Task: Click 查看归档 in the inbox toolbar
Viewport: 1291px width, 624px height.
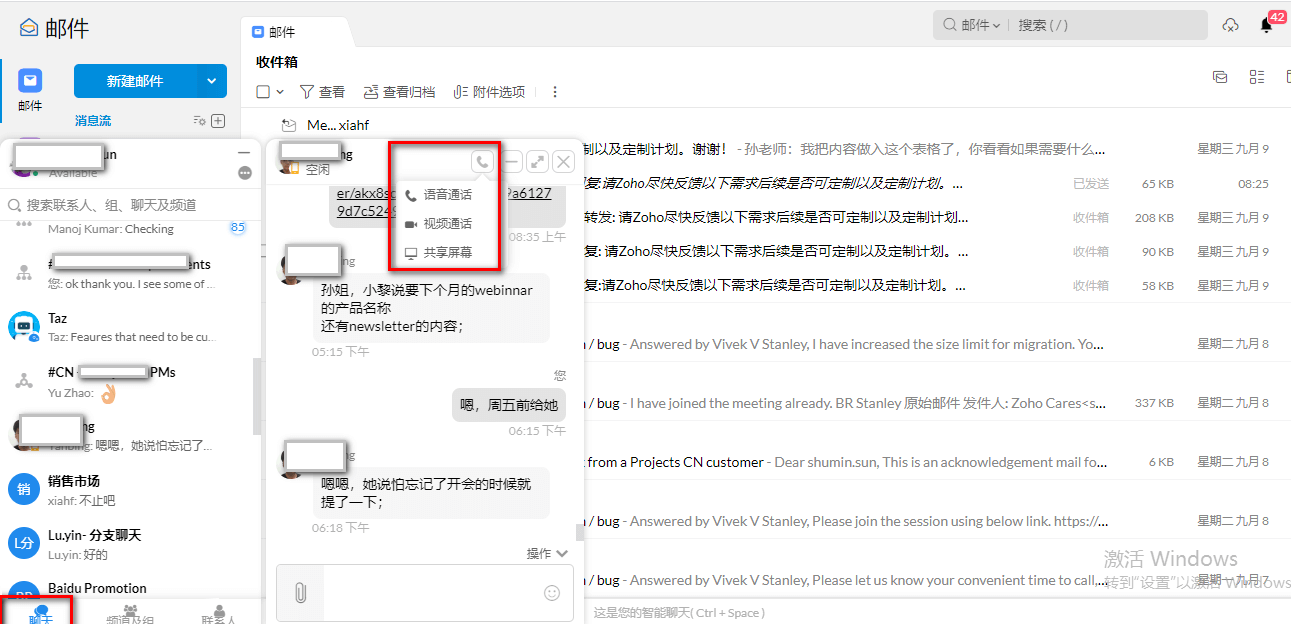Action: [x=399, y=92]
